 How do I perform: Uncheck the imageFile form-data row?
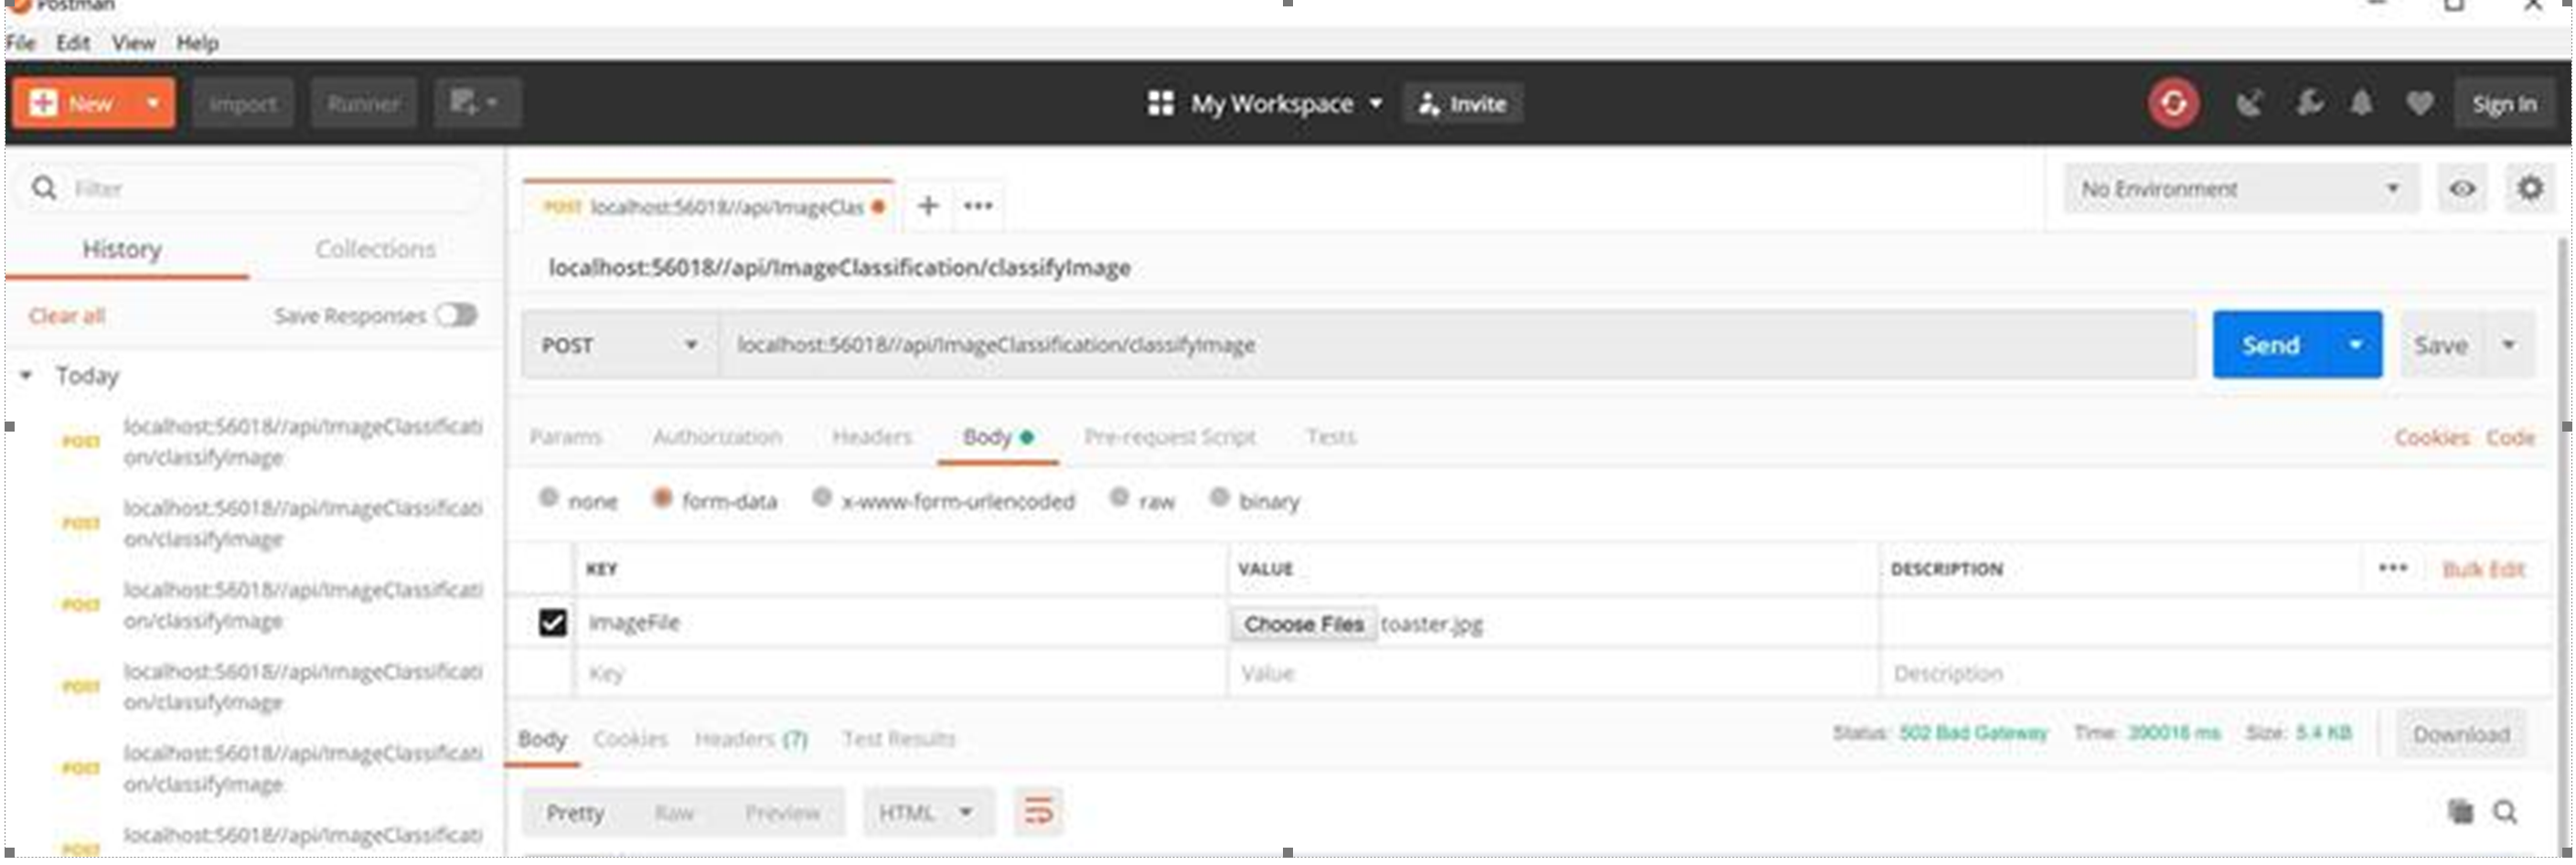[x=553, y=622]
